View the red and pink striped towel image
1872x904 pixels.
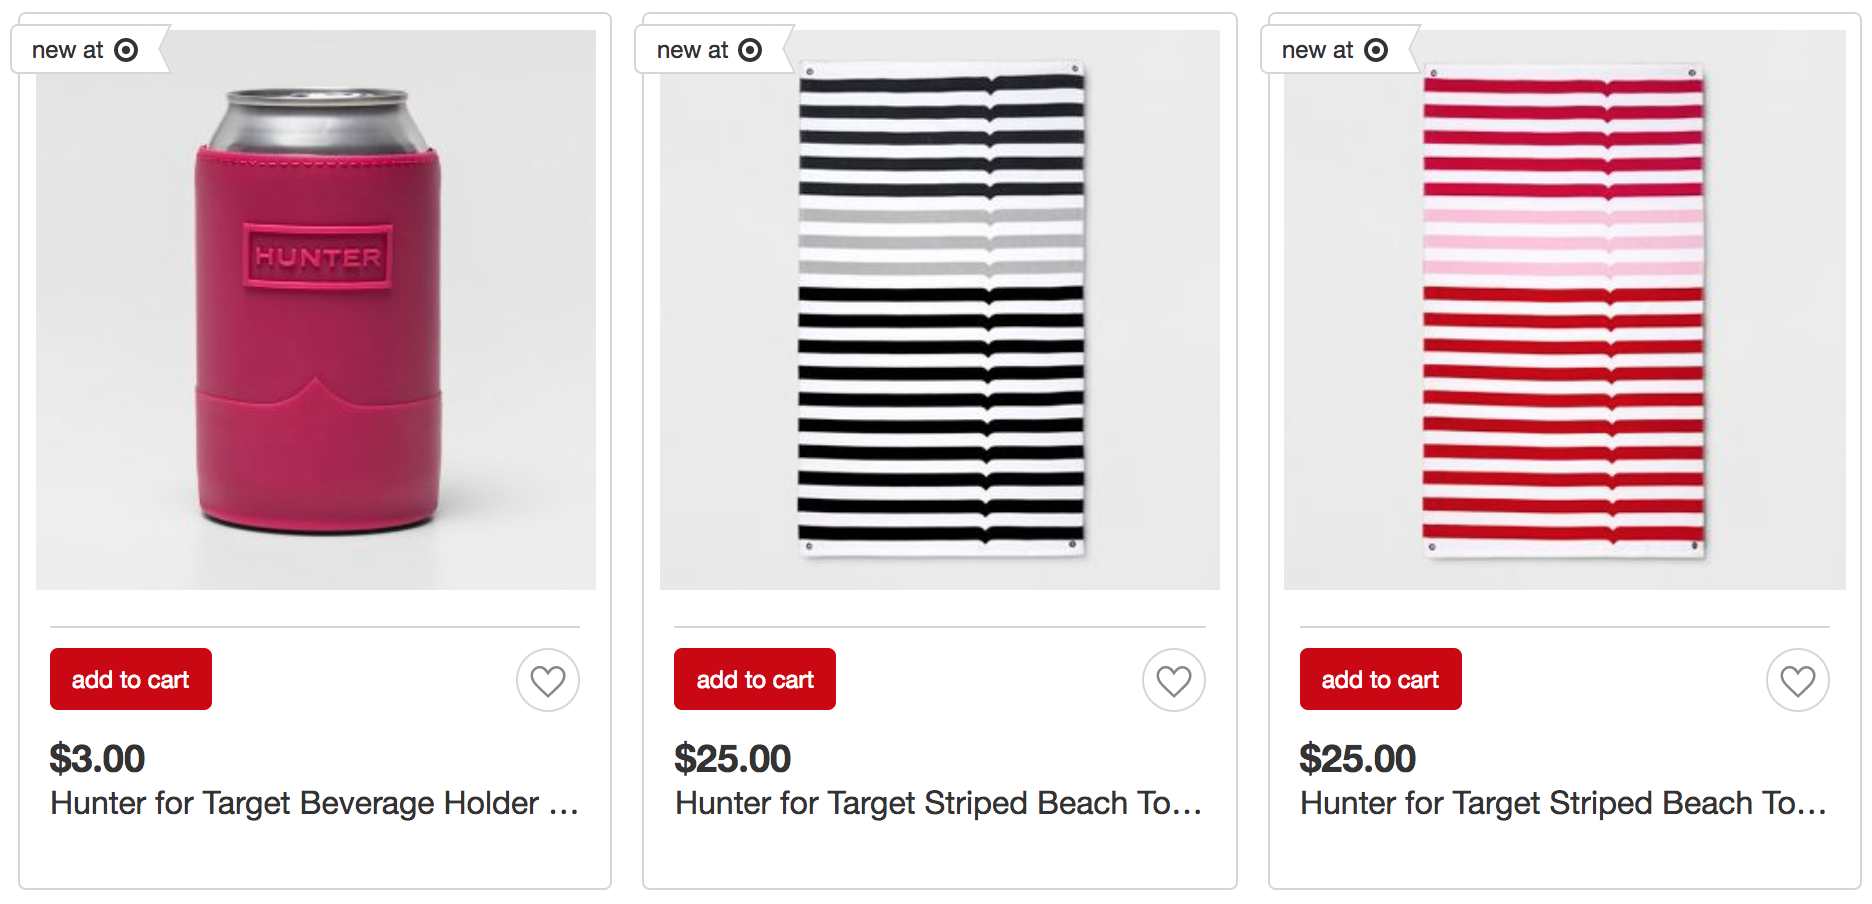(1564, 310)
